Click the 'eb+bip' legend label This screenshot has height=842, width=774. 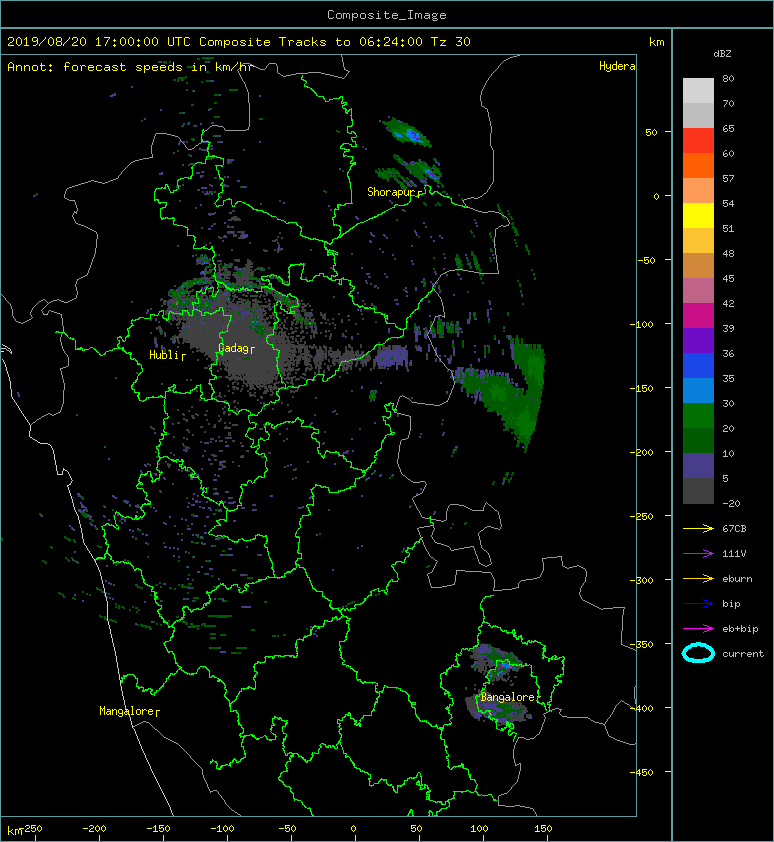tap(740, 629)
